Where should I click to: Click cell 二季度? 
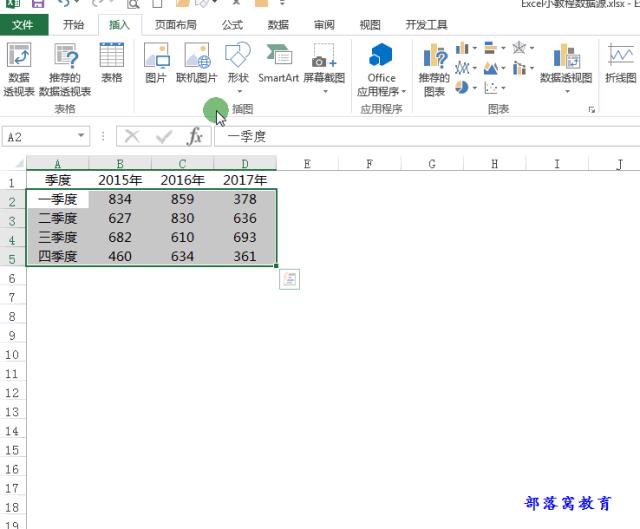58,218
